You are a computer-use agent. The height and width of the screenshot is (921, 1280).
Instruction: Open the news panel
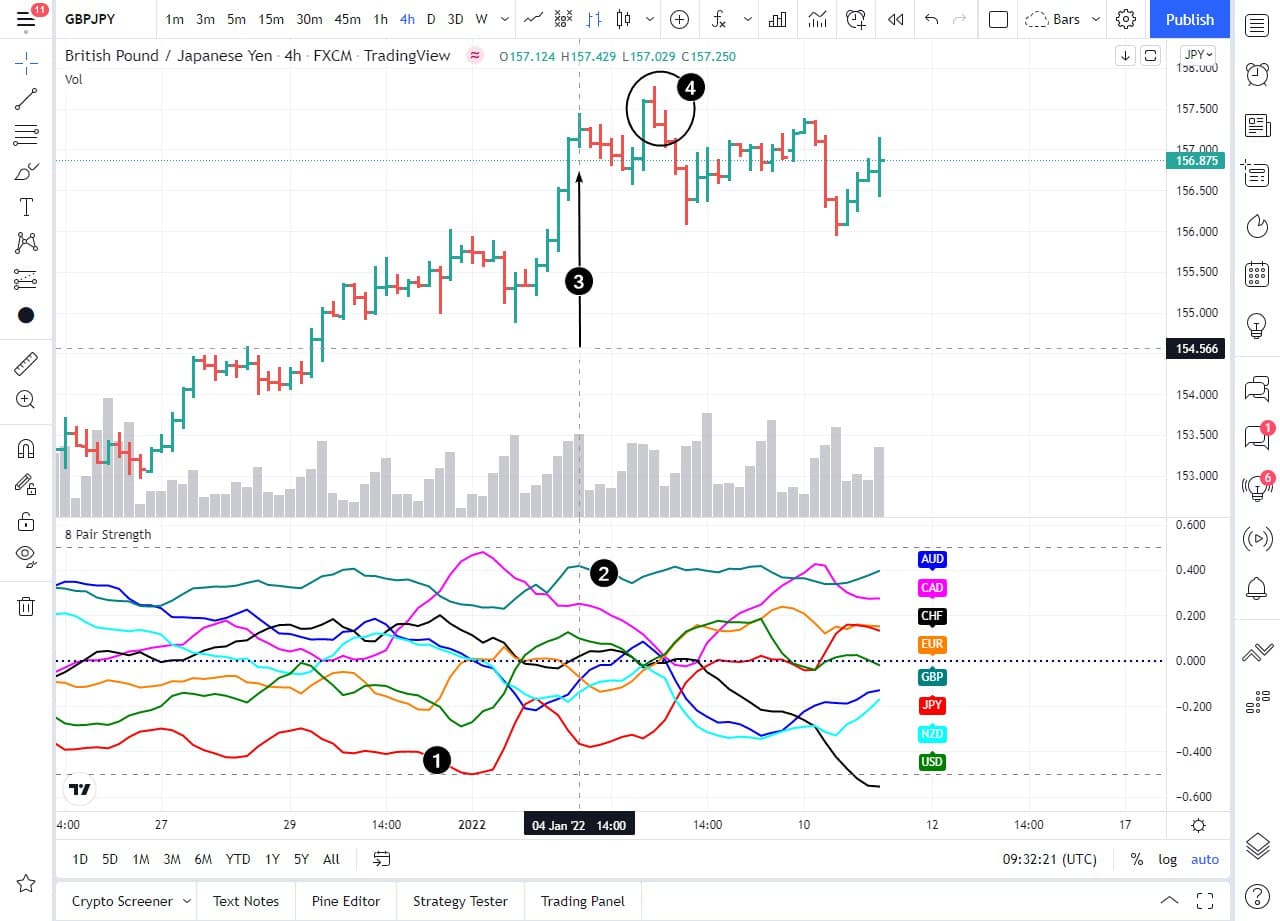pyautogui.click(x=1257, y=125)
